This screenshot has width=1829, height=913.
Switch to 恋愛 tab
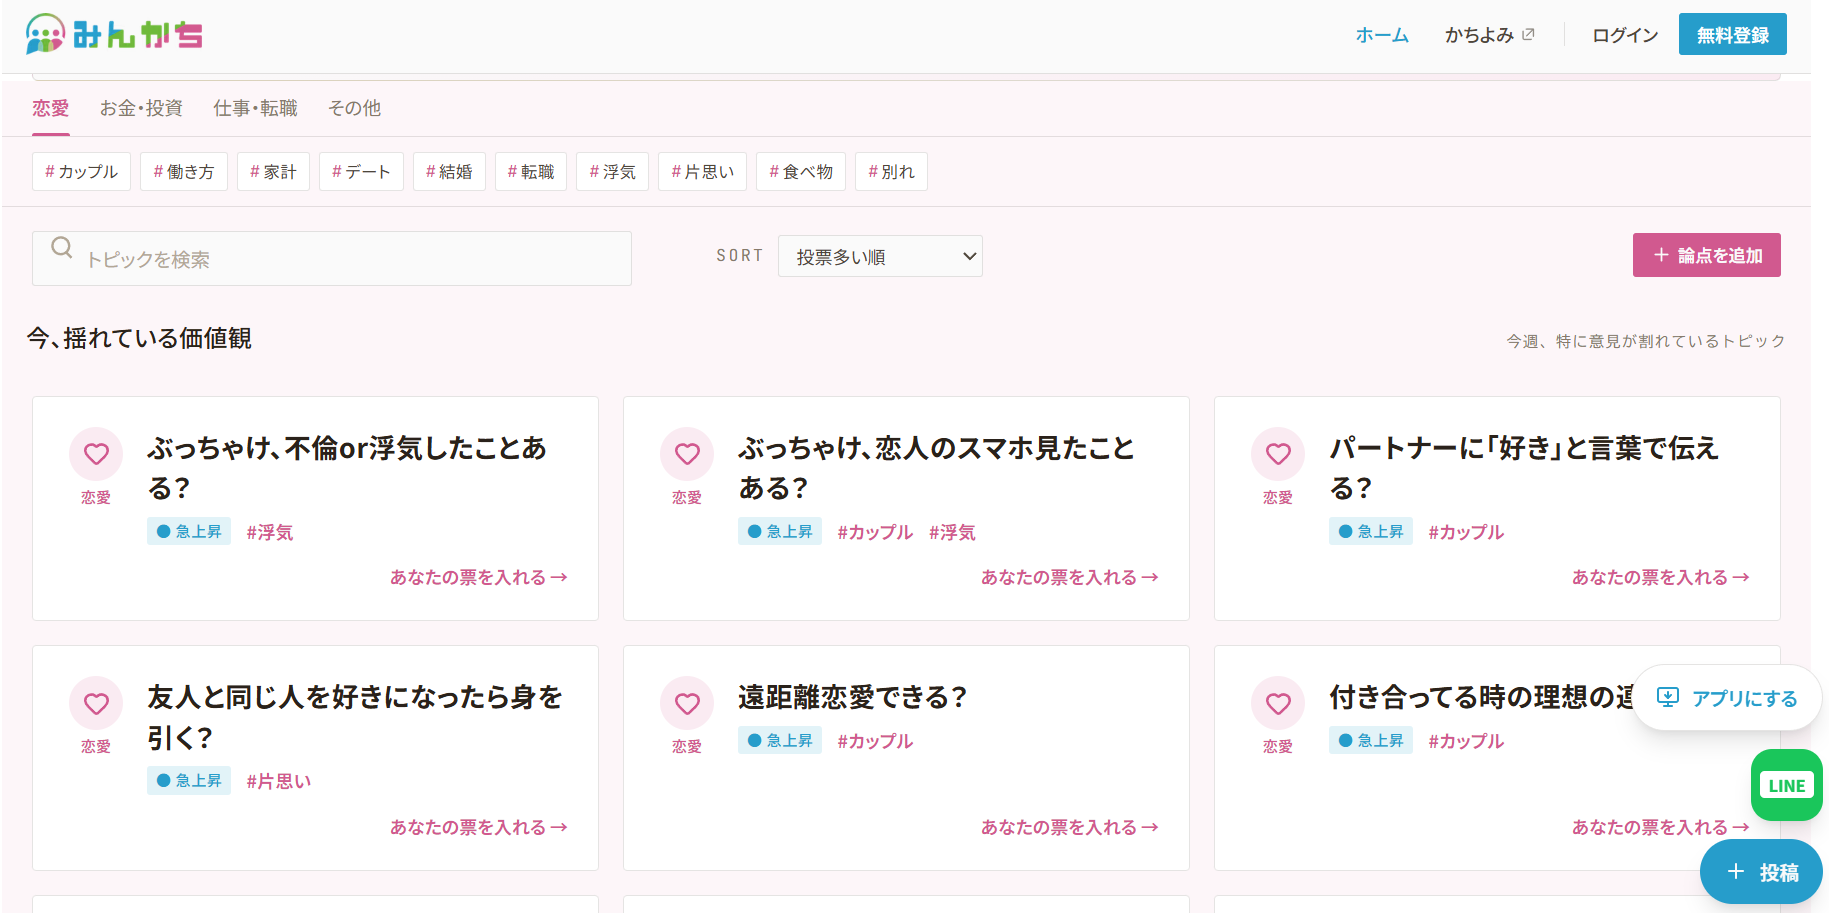(51, 108)
